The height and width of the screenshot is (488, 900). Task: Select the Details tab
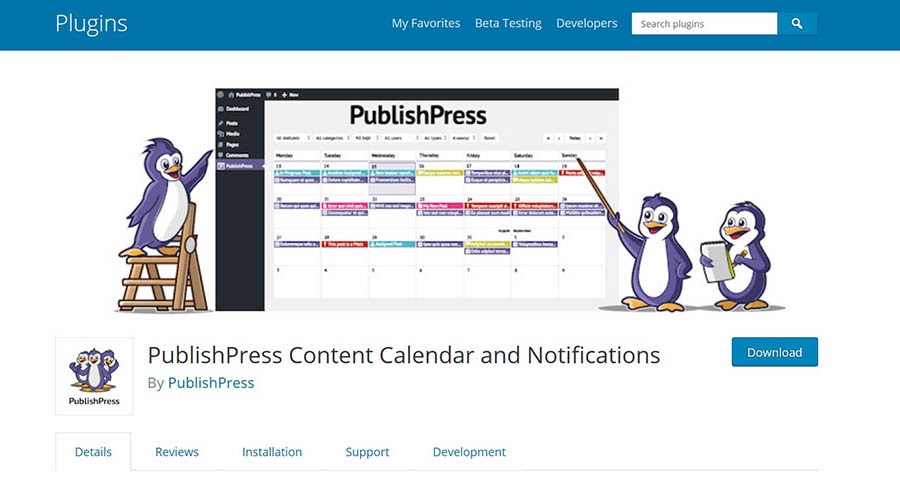point(93,452)
